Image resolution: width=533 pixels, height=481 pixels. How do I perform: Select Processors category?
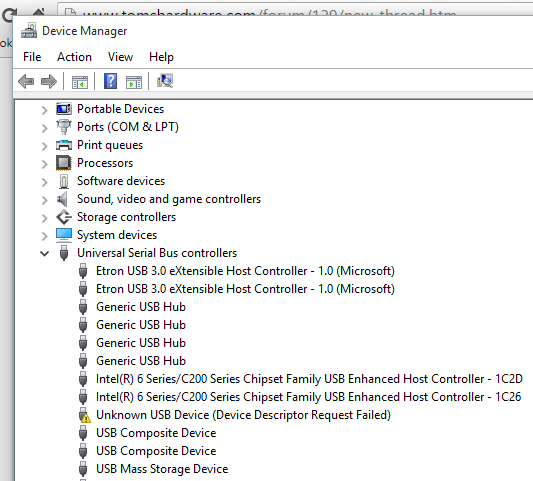click(105, 163)
